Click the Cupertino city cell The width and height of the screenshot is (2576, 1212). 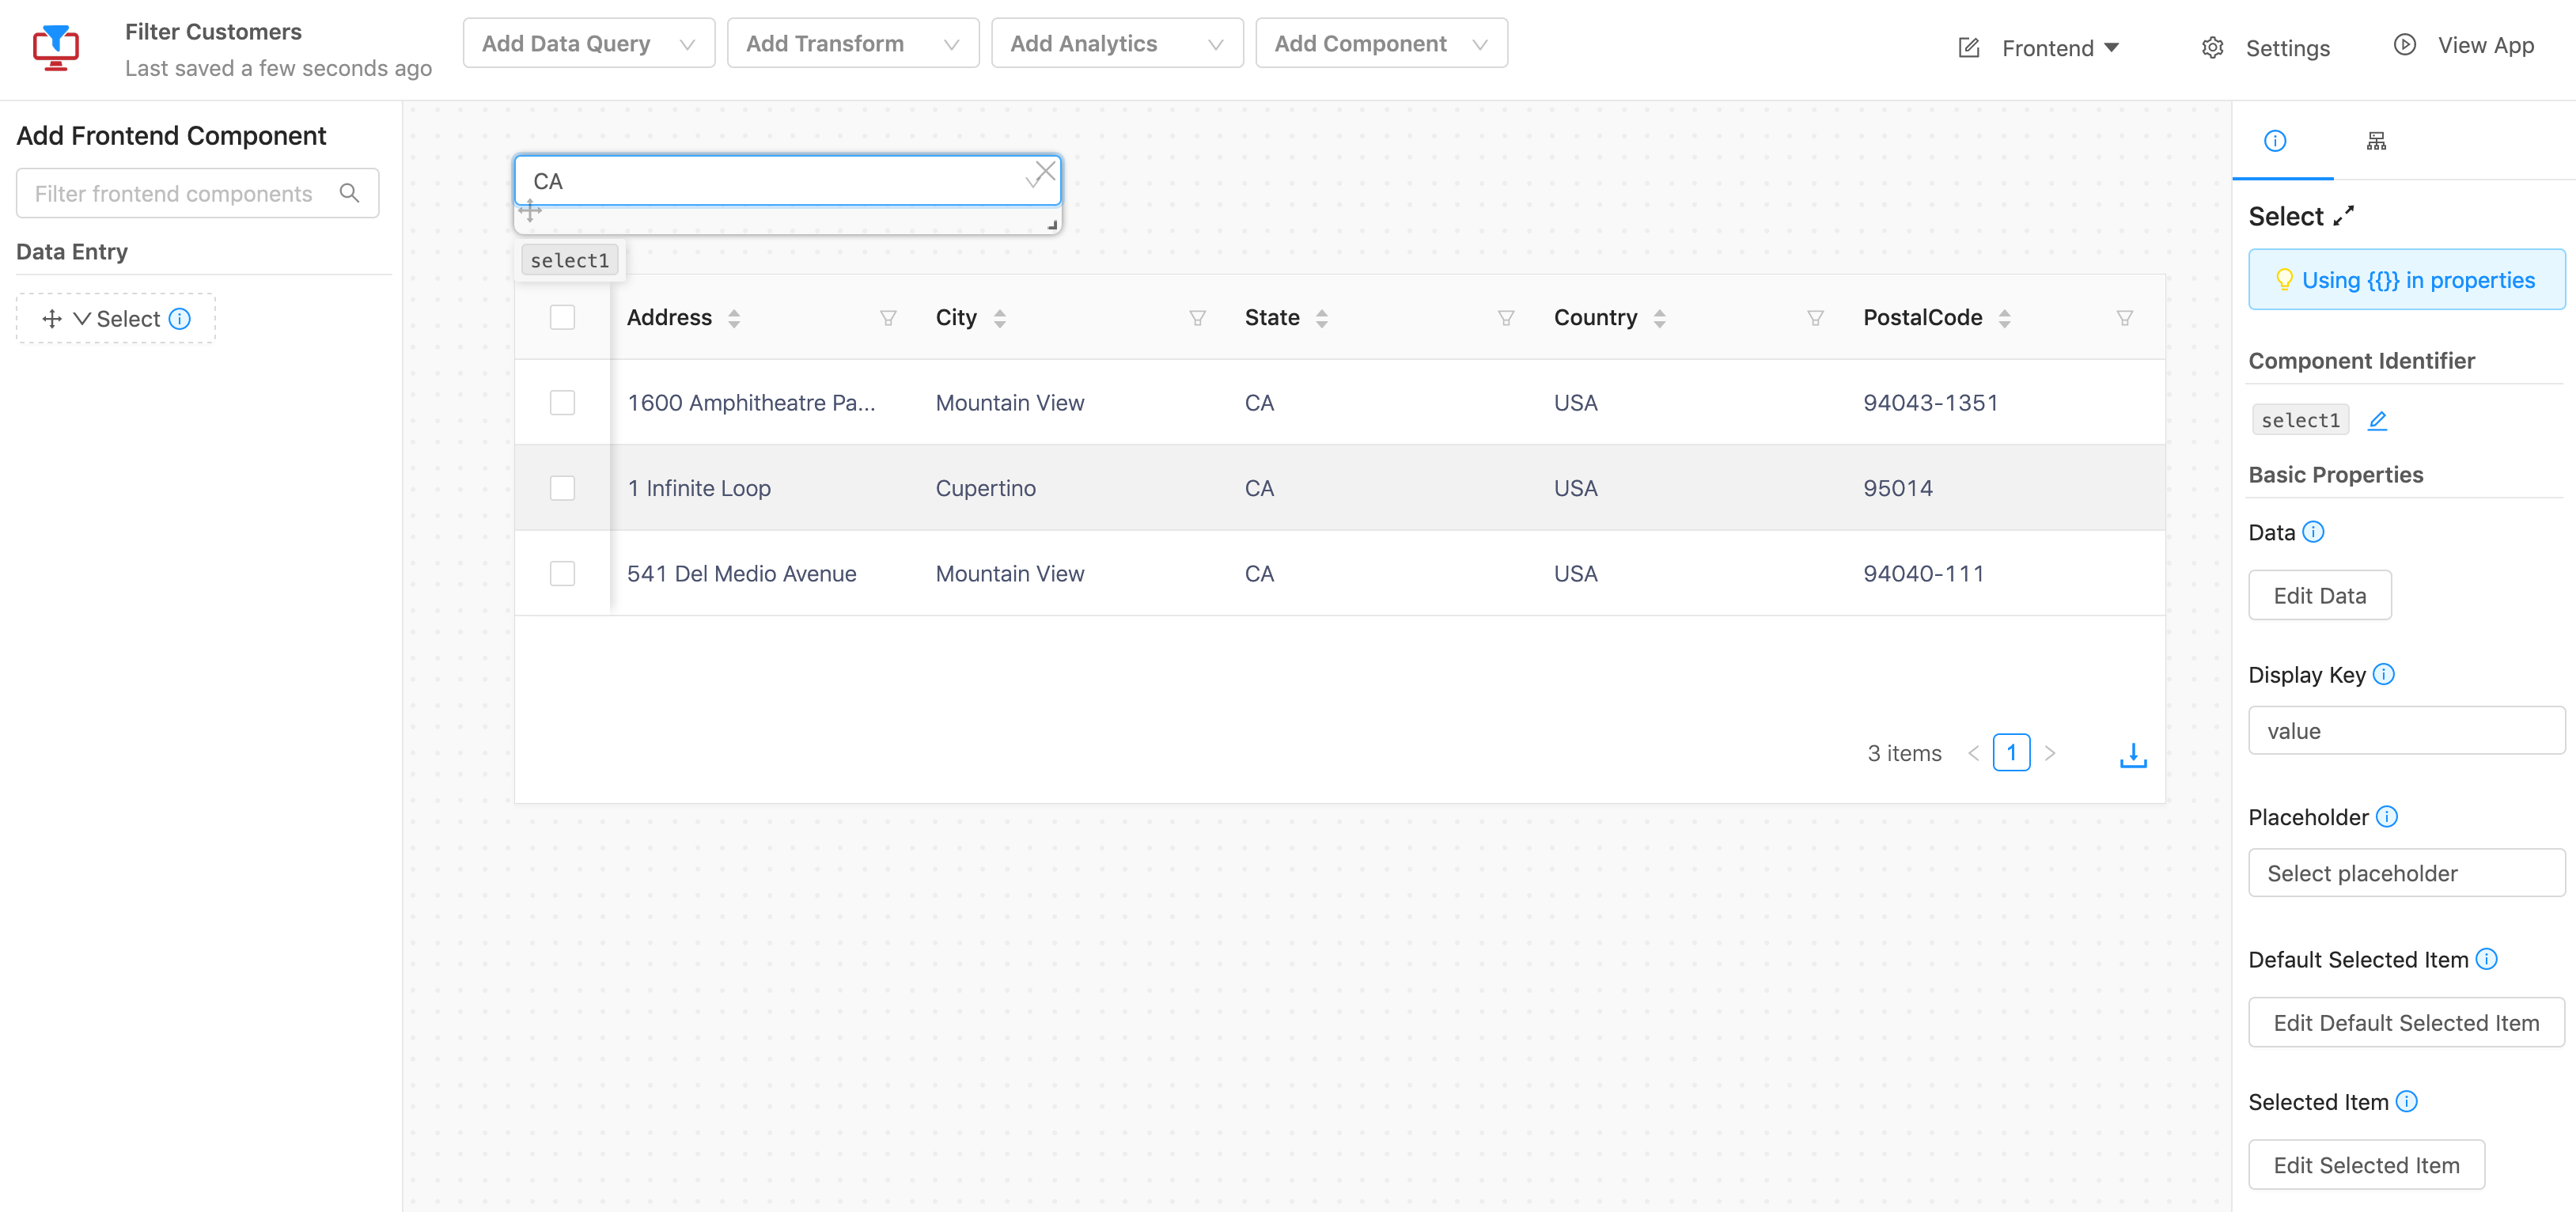pos(986,488)
